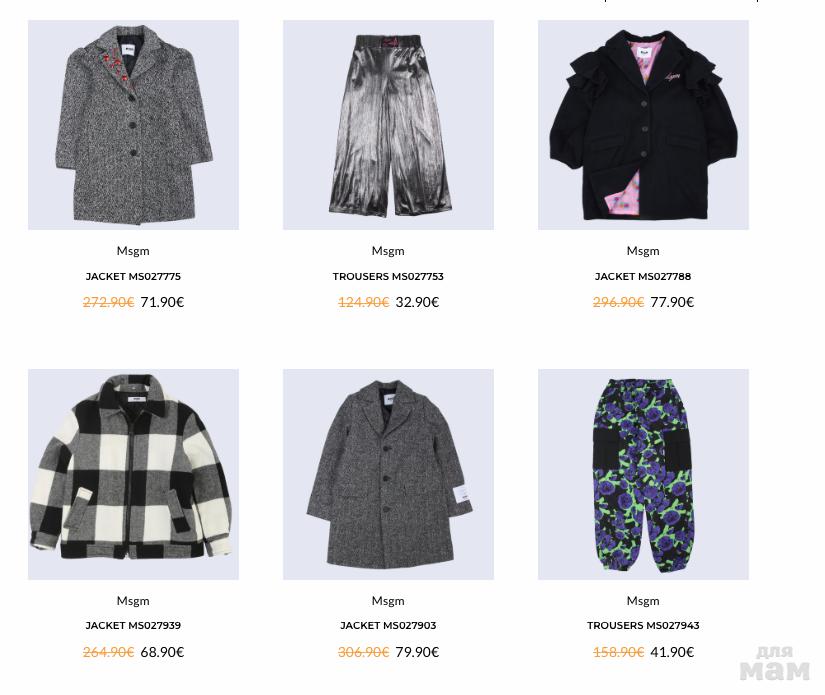Click the 32.90€ sale price

(417, 302)
